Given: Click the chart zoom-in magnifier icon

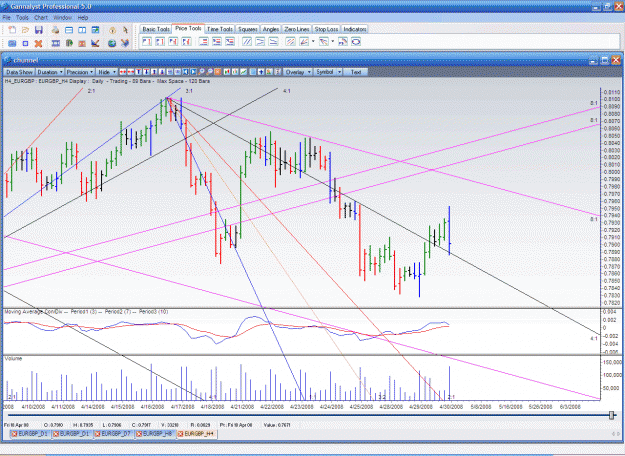Looking at the screenshot, I should [x=202, y=72].
